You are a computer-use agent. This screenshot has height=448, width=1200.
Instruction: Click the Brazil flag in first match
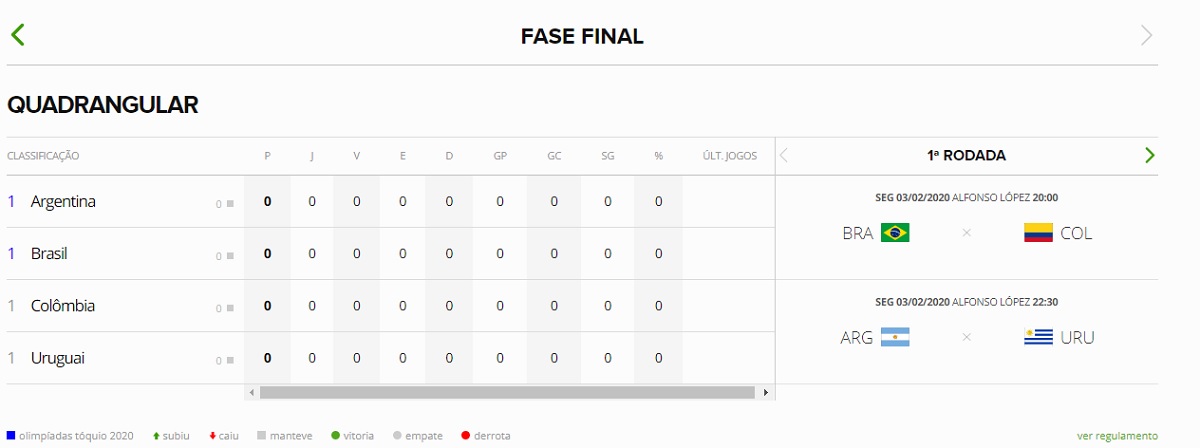895,233
